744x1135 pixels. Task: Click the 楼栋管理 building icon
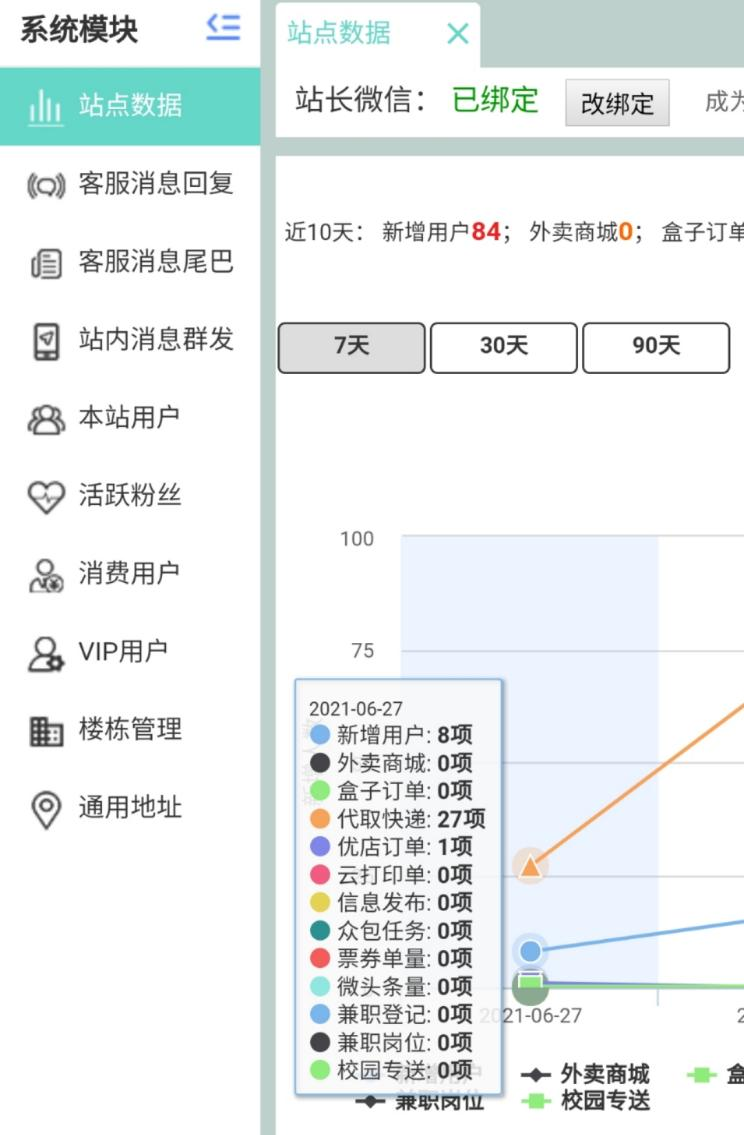45,731
